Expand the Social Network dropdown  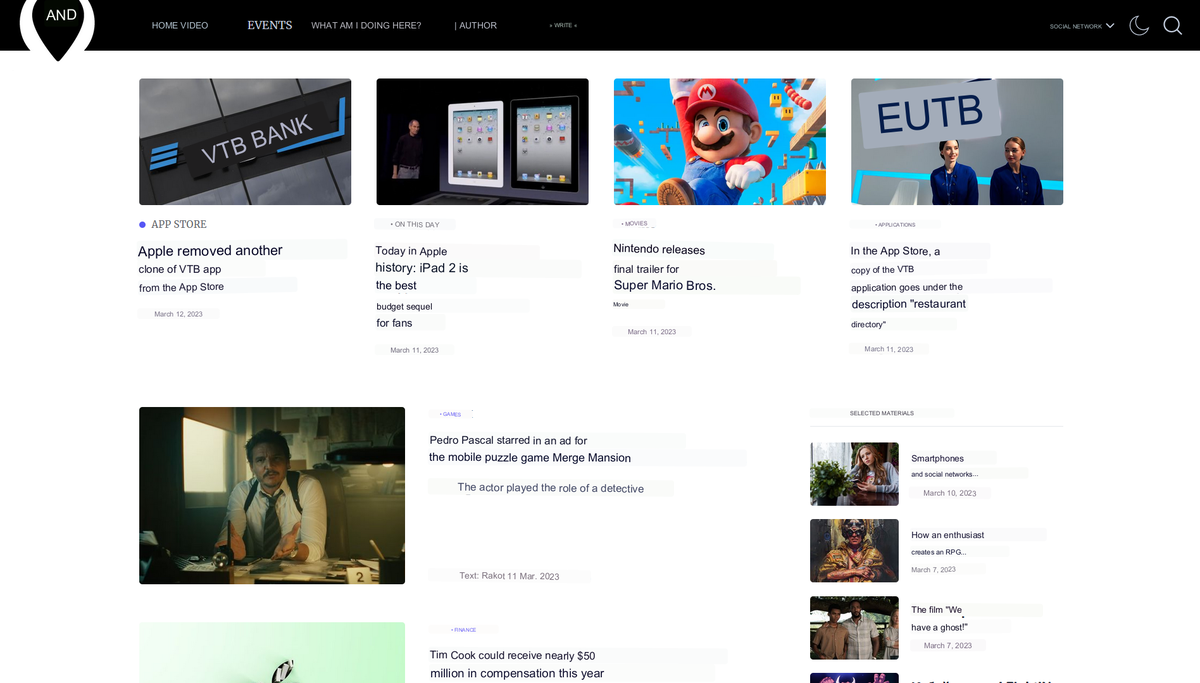tap(1082, 26)
